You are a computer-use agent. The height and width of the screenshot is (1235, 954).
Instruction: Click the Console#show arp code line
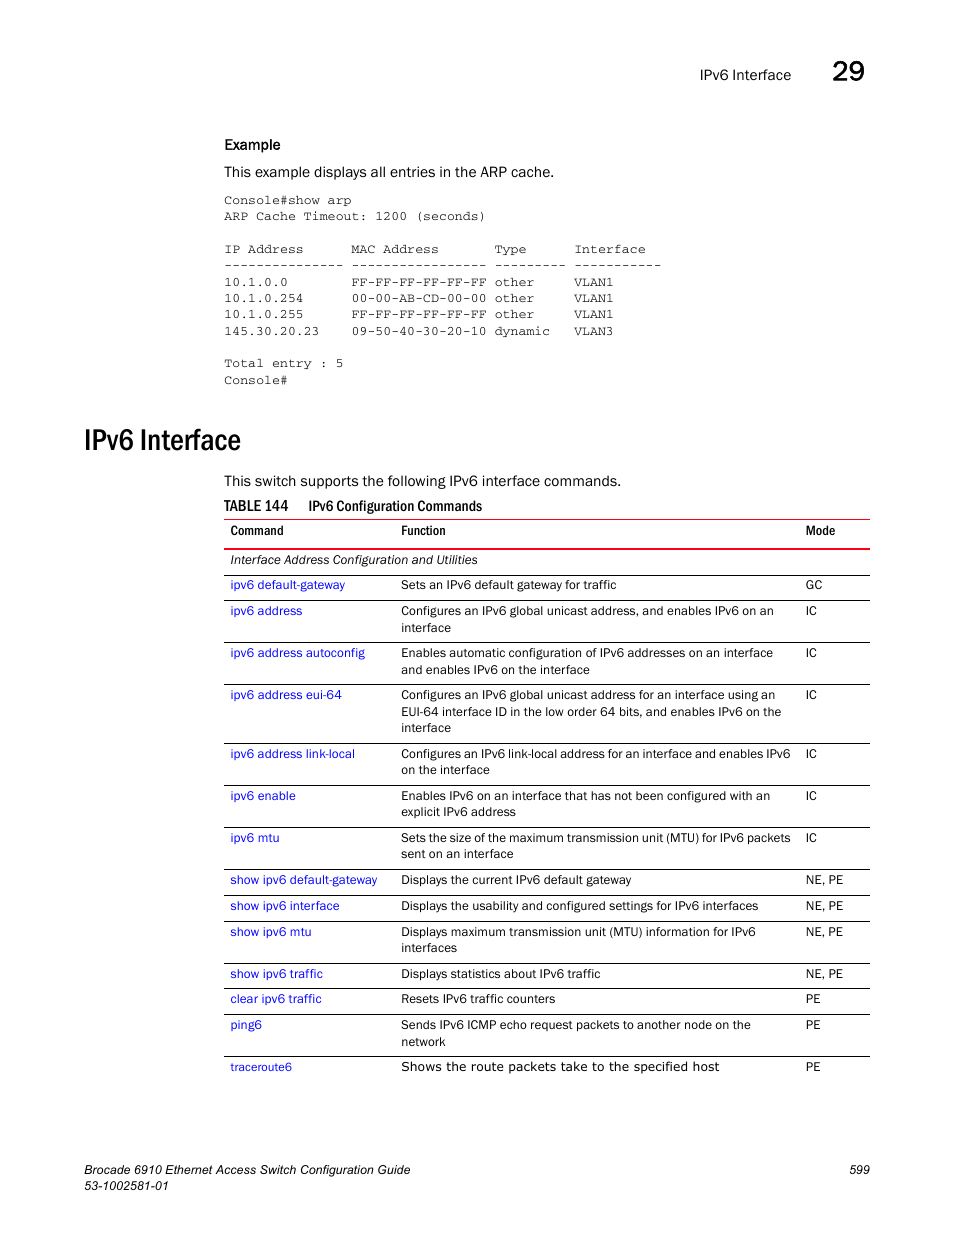tap(287, 201)
